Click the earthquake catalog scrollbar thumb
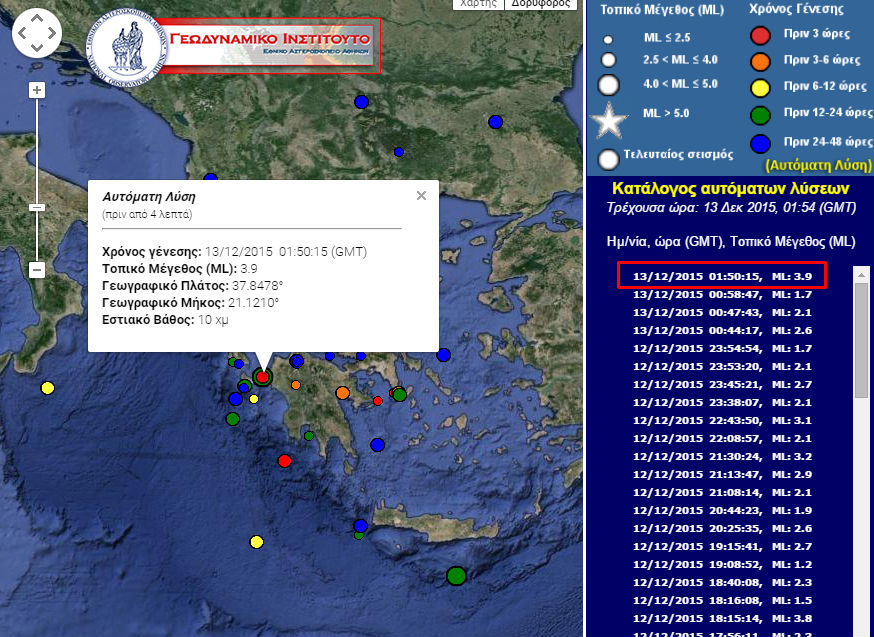This screenshot has width=874, height=637. click(861, 340)
